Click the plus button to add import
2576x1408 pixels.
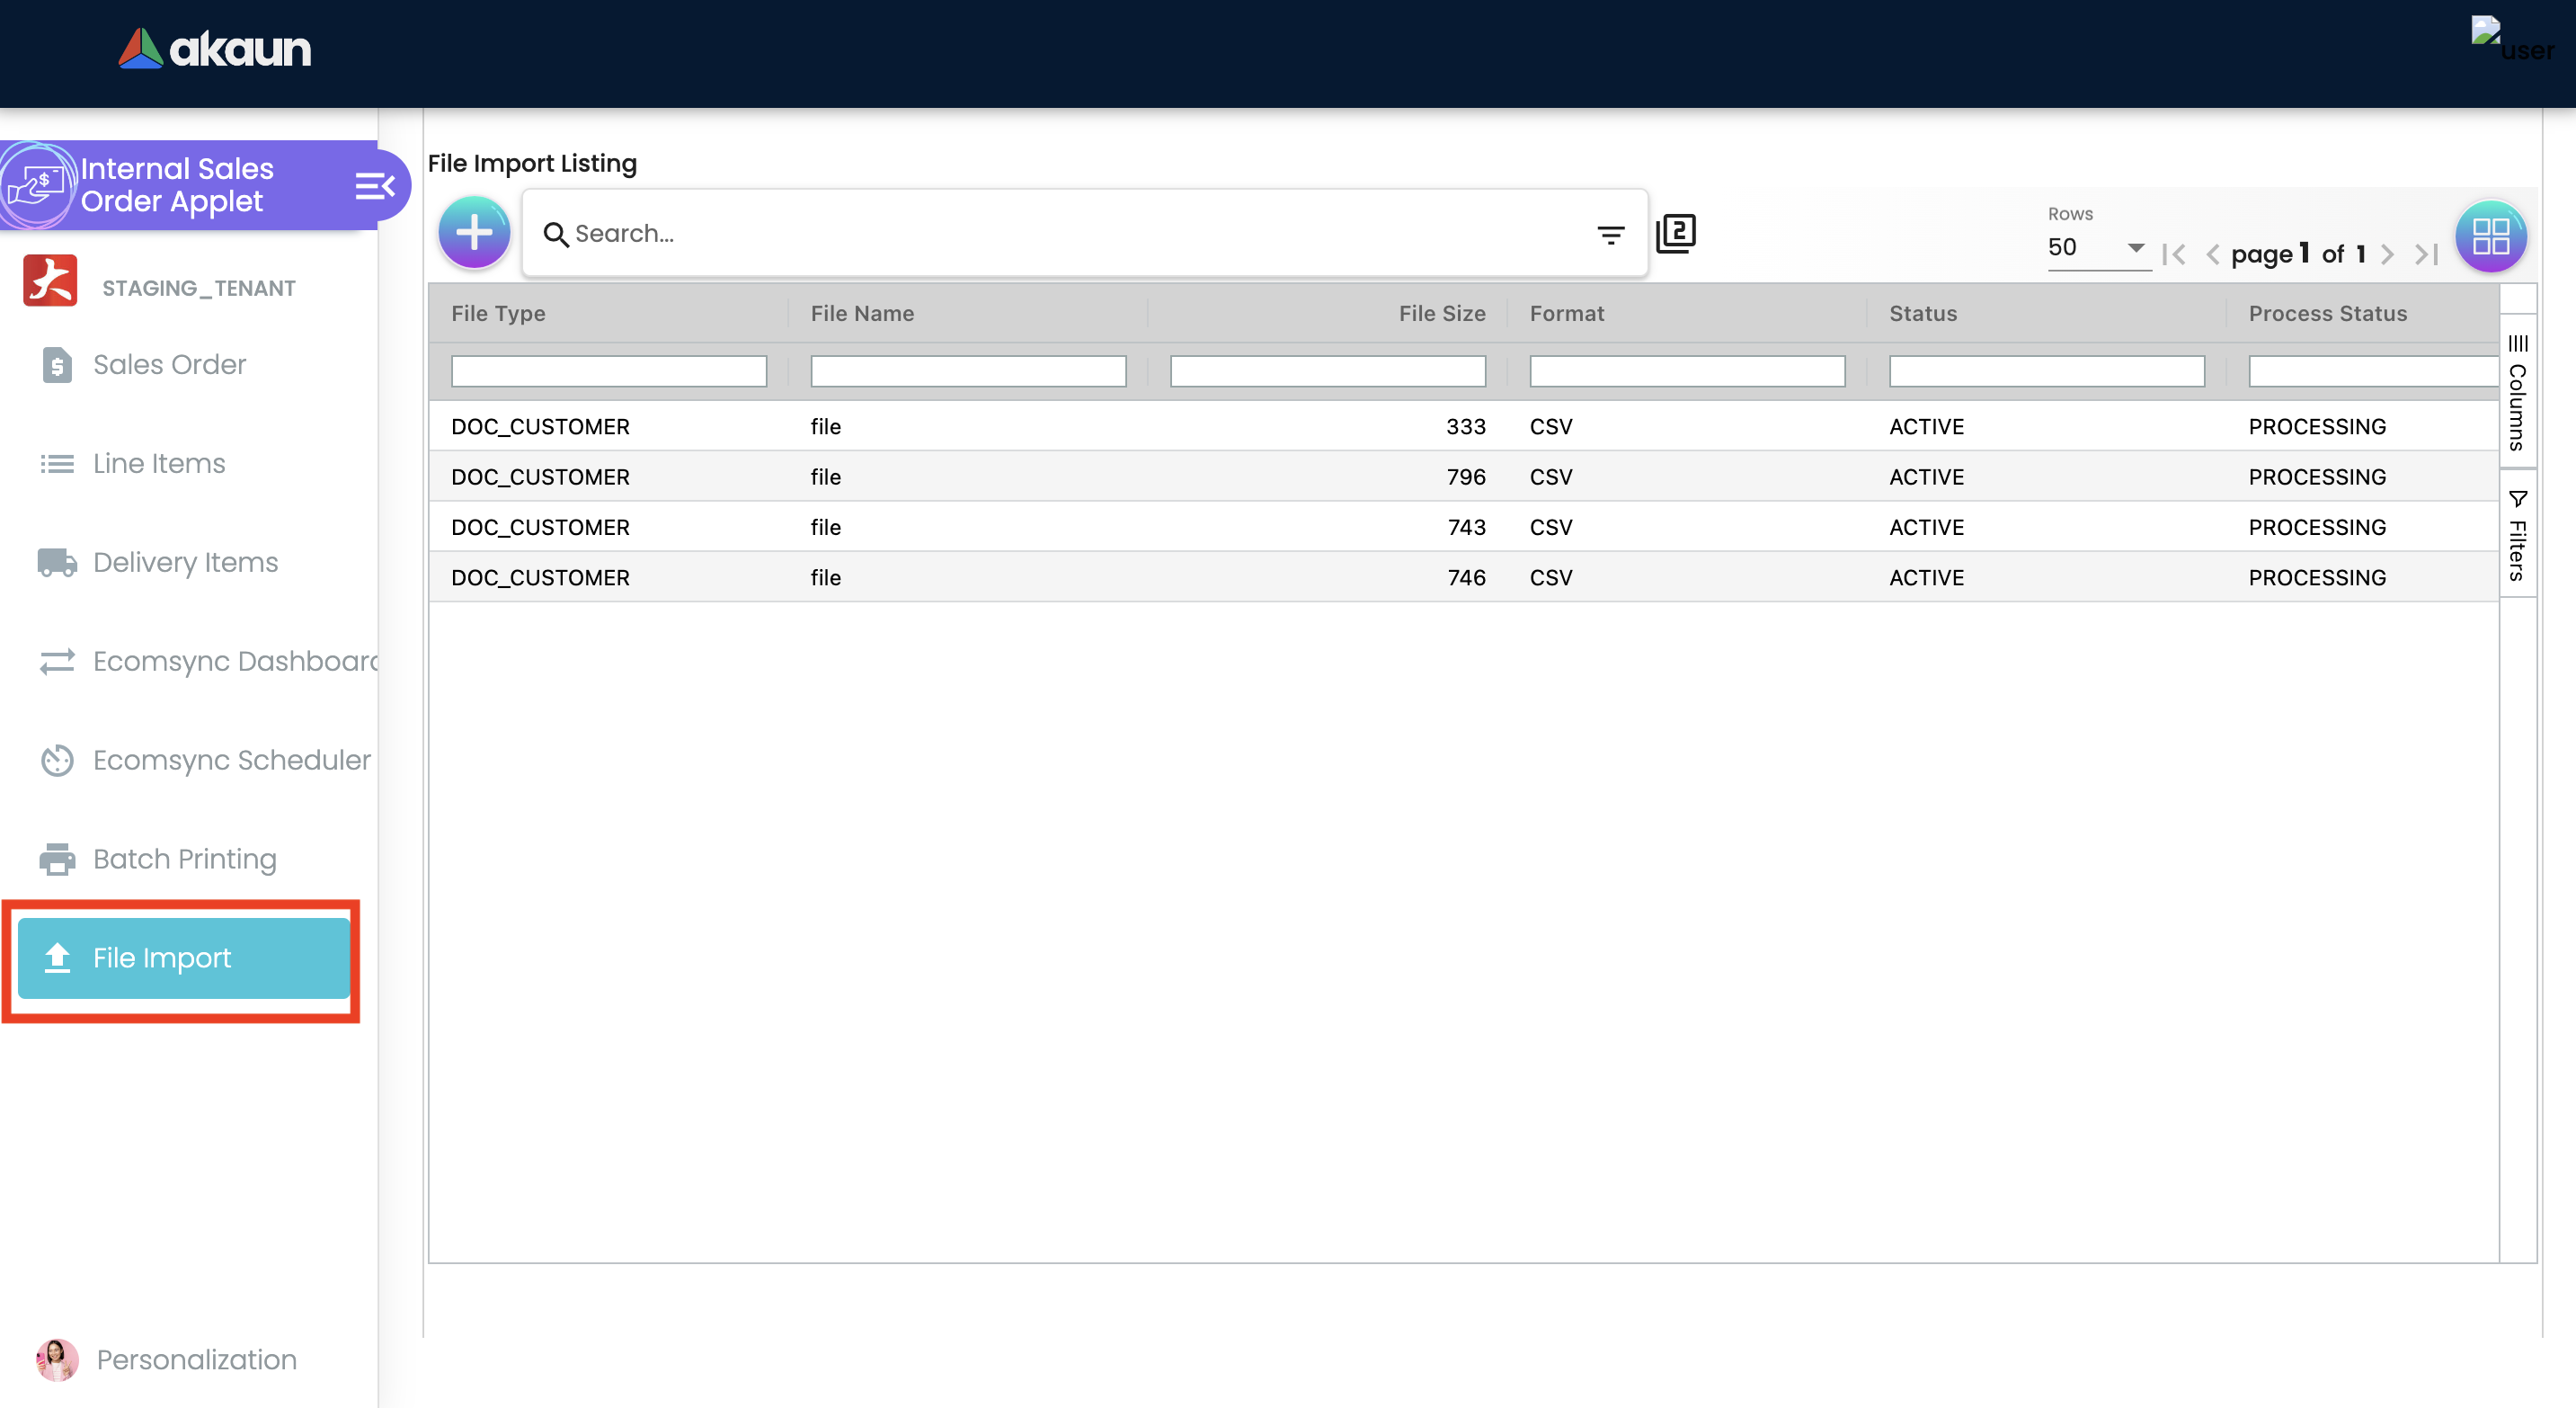tap(474, 233)
